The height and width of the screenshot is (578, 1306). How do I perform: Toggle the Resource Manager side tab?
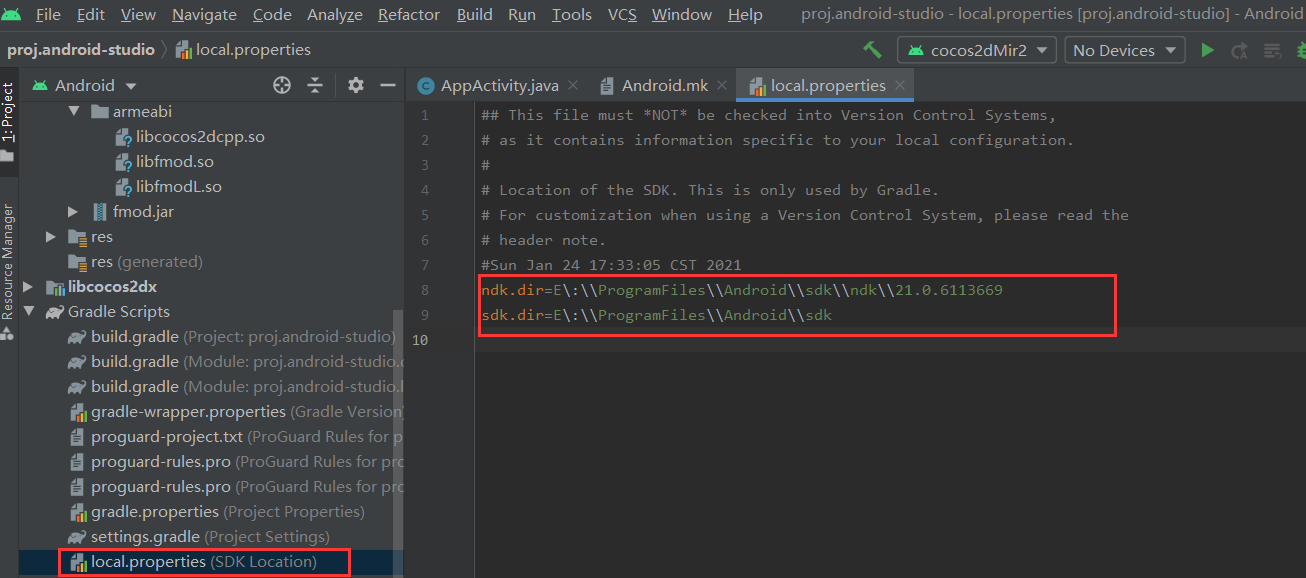pos(8,270)
